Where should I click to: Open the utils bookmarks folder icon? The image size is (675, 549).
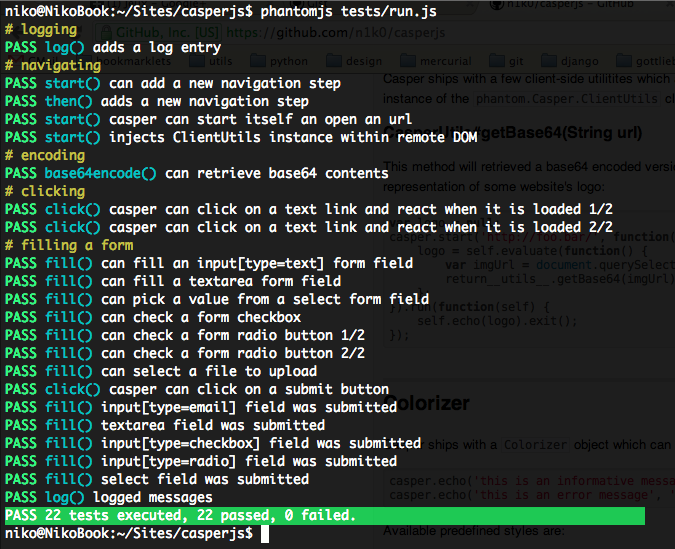[197, 61]
